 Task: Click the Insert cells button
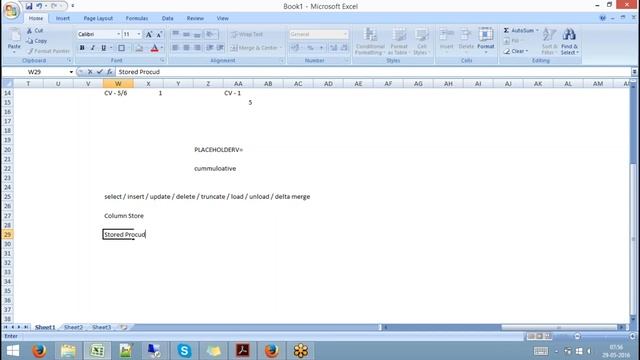[447, 40]
